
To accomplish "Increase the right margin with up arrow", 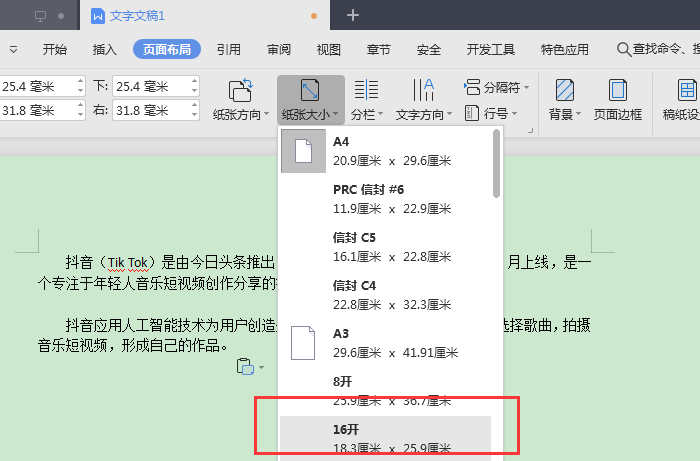I will (194, 105).
